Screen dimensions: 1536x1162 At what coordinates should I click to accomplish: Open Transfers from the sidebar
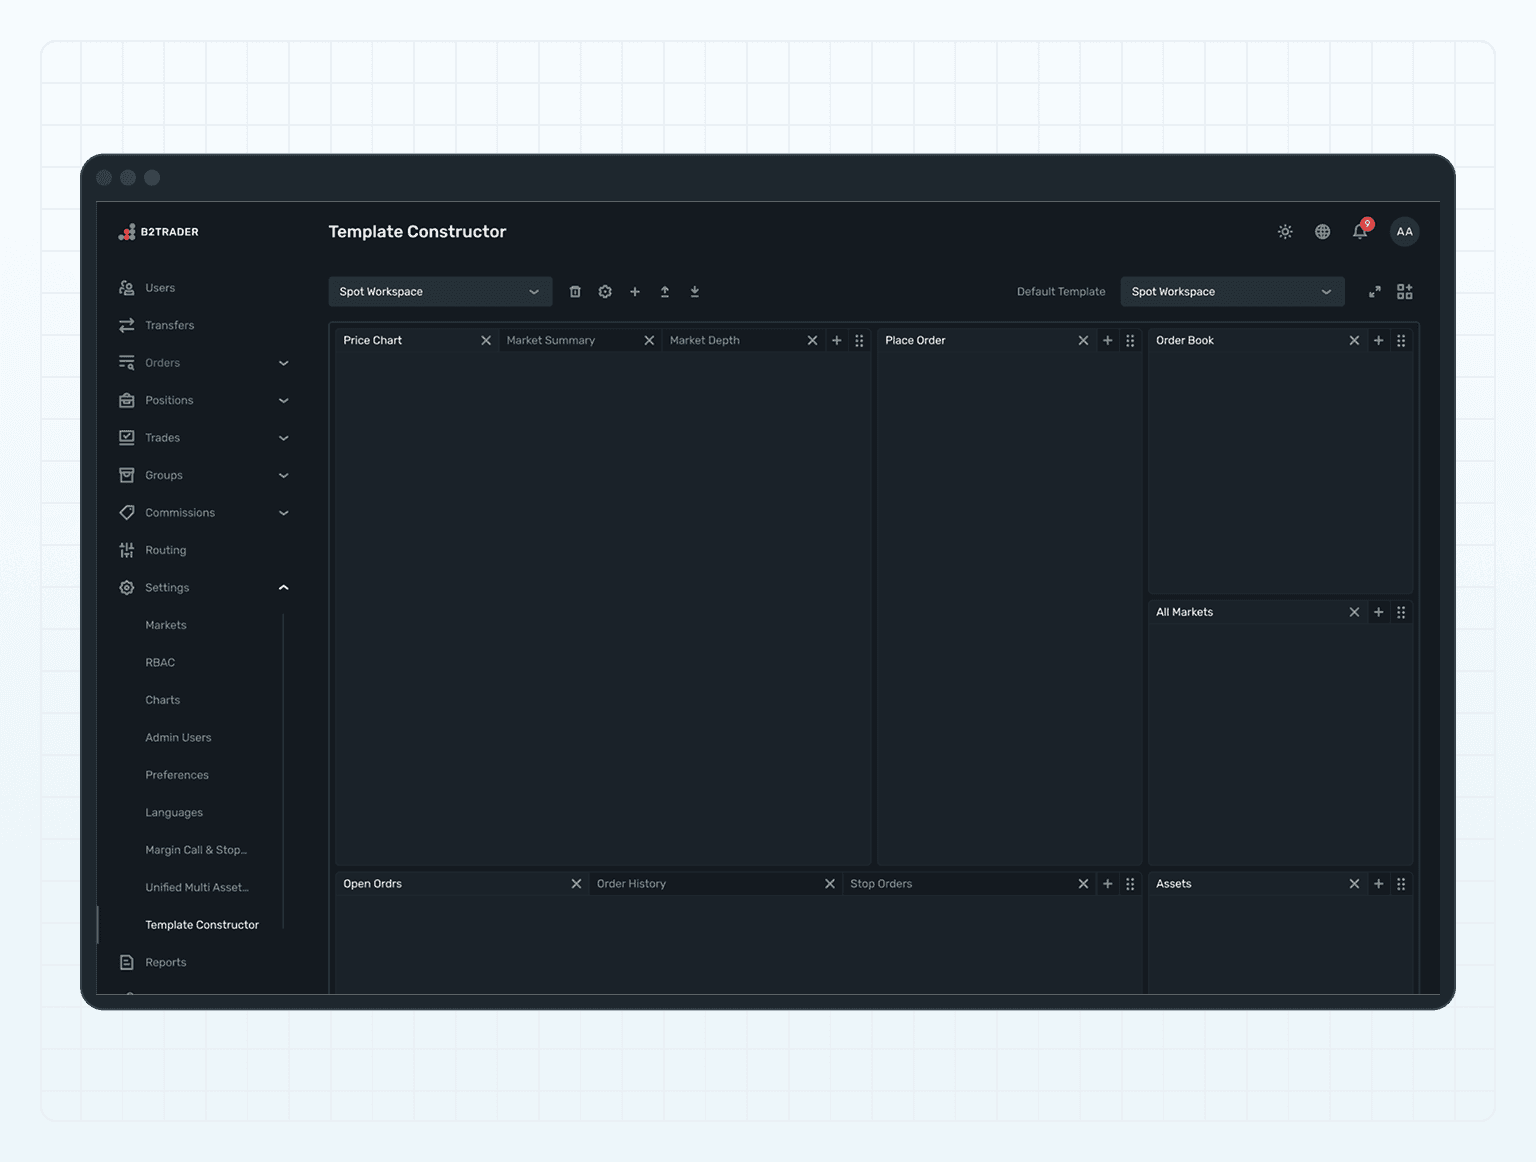[169, 326]
